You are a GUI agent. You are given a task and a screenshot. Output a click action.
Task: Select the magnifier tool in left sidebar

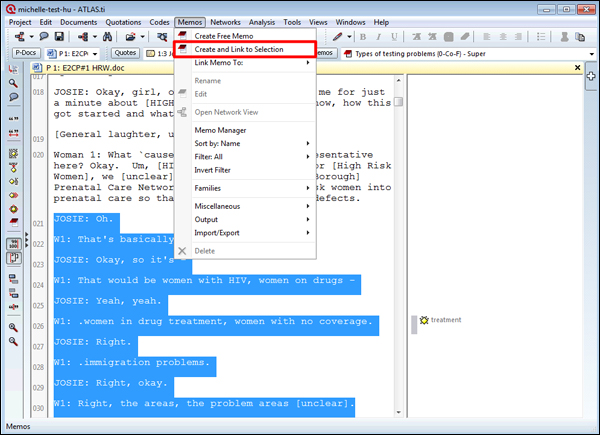point(14,83)
